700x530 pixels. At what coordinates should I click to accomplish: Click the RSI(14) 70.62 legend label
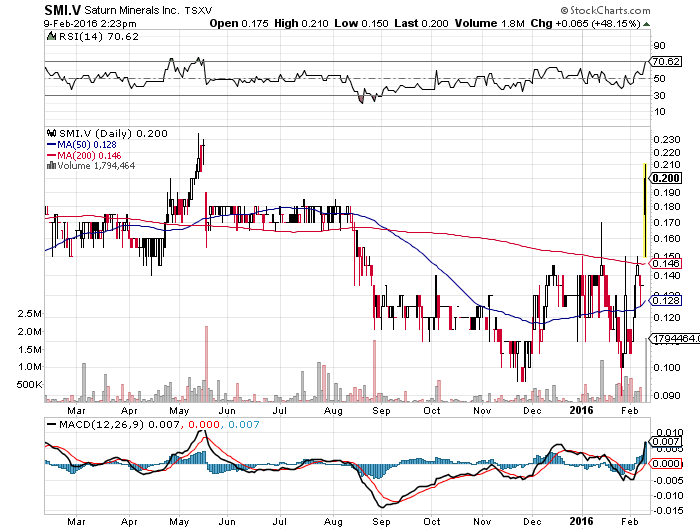99,37
